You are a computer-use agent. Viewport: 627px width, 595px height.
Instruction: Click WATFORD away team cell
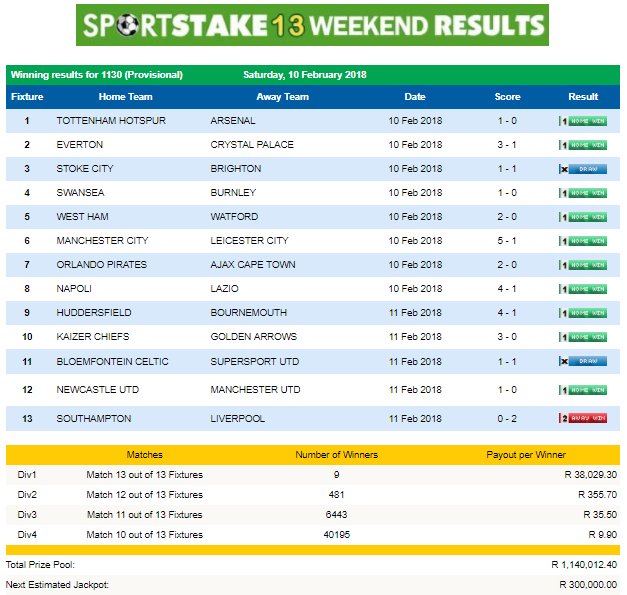(234, 217)
